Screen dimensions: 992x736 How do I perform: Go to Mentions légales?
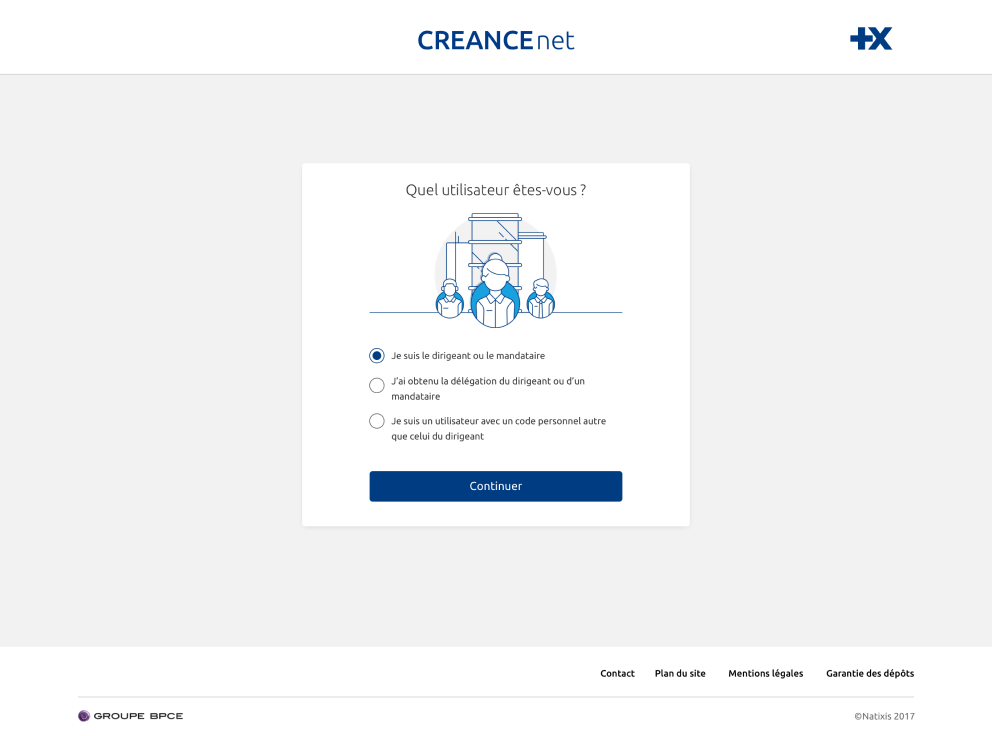(765, 674)
